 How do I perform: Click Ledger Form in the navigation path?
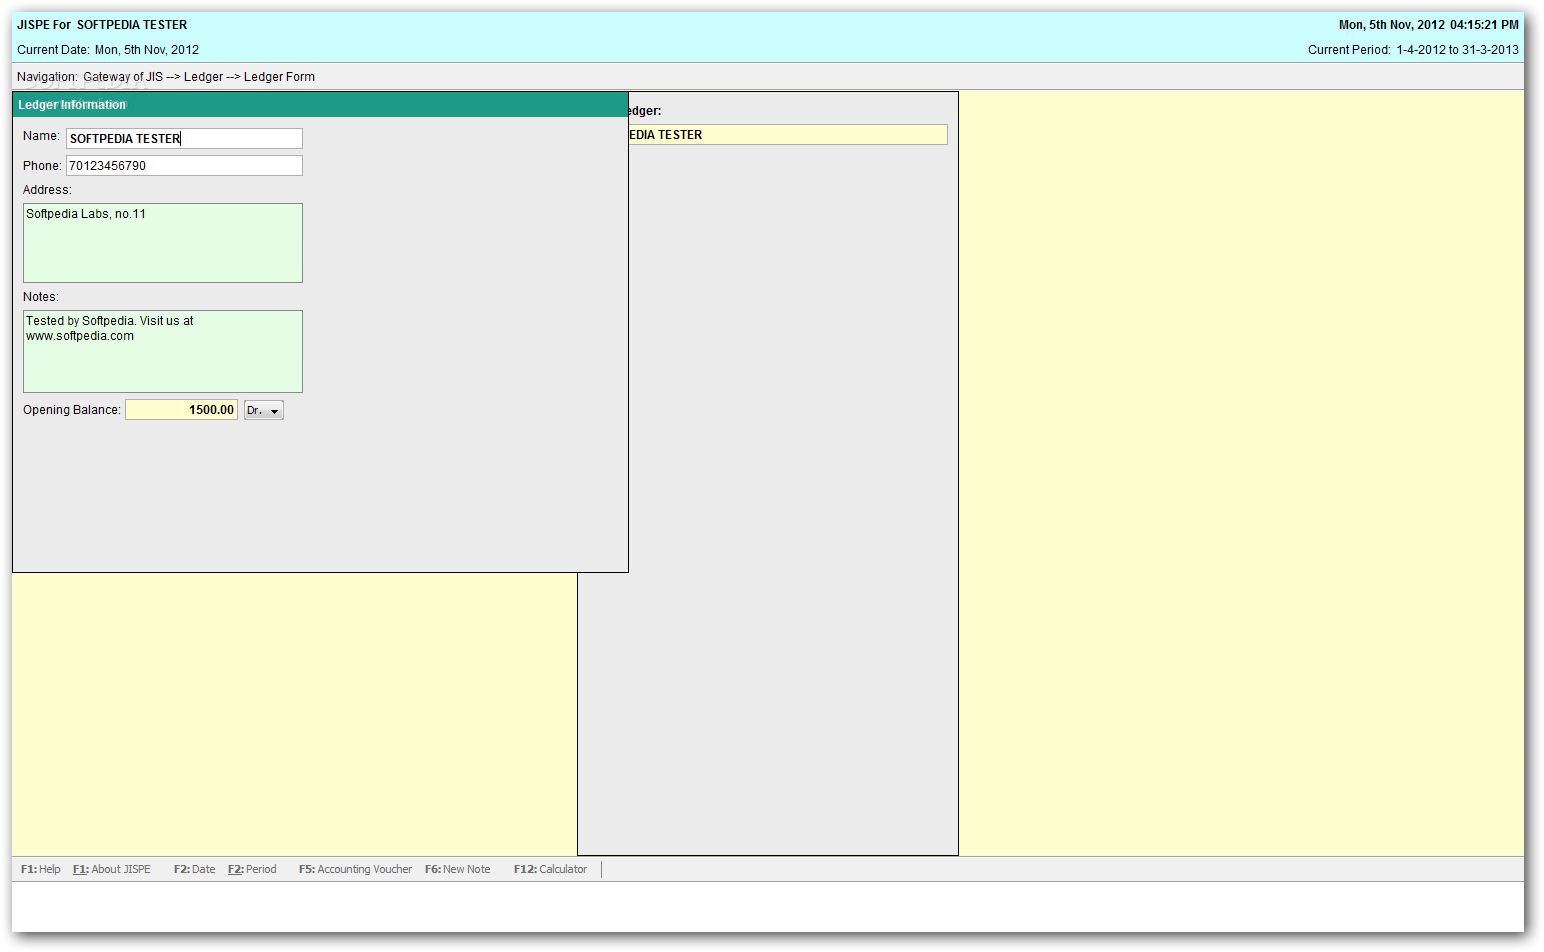tap(279, 77)
